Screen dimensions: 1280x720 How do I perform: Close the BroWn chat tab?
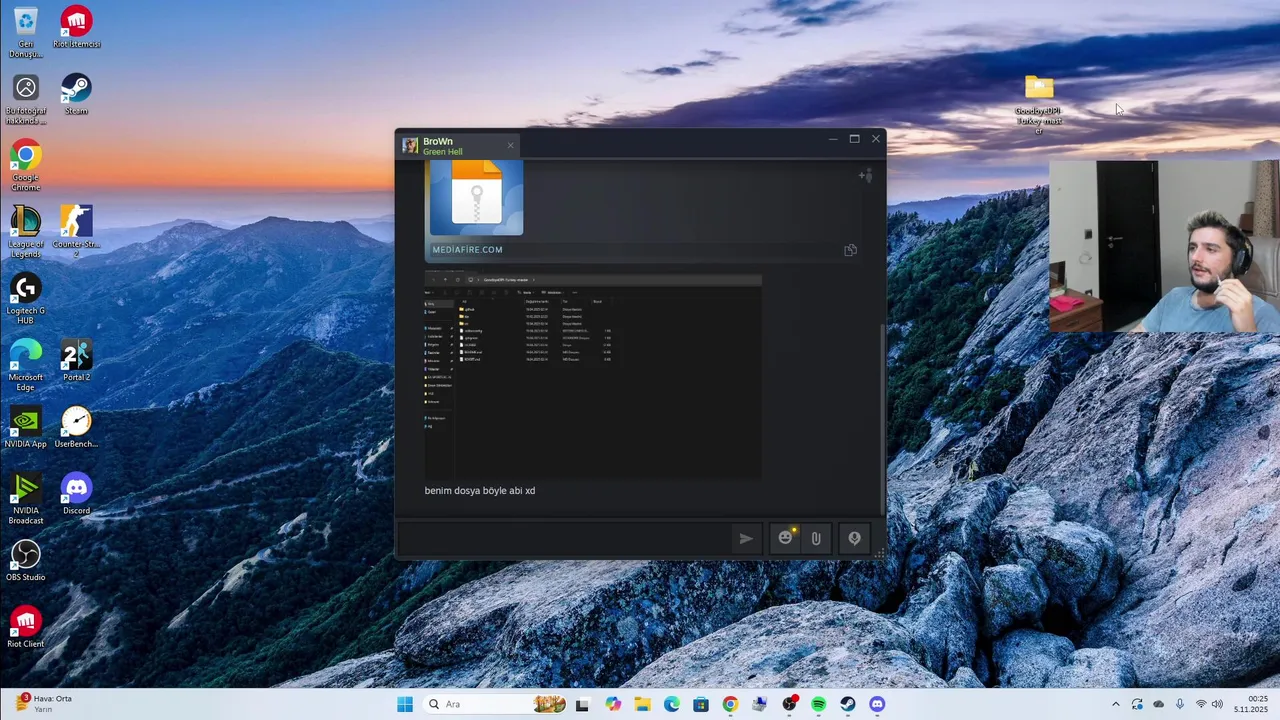[510, 146]
